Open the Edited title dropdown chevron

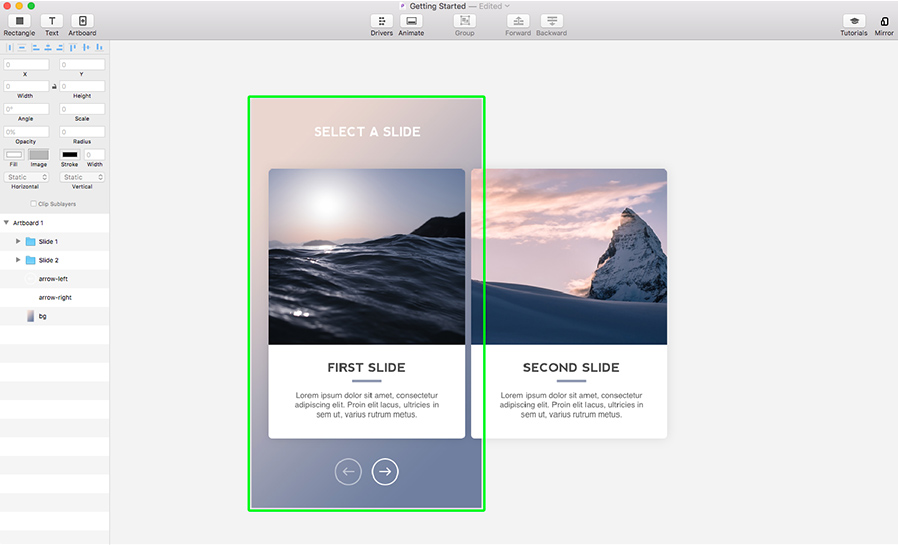point(507,6)
